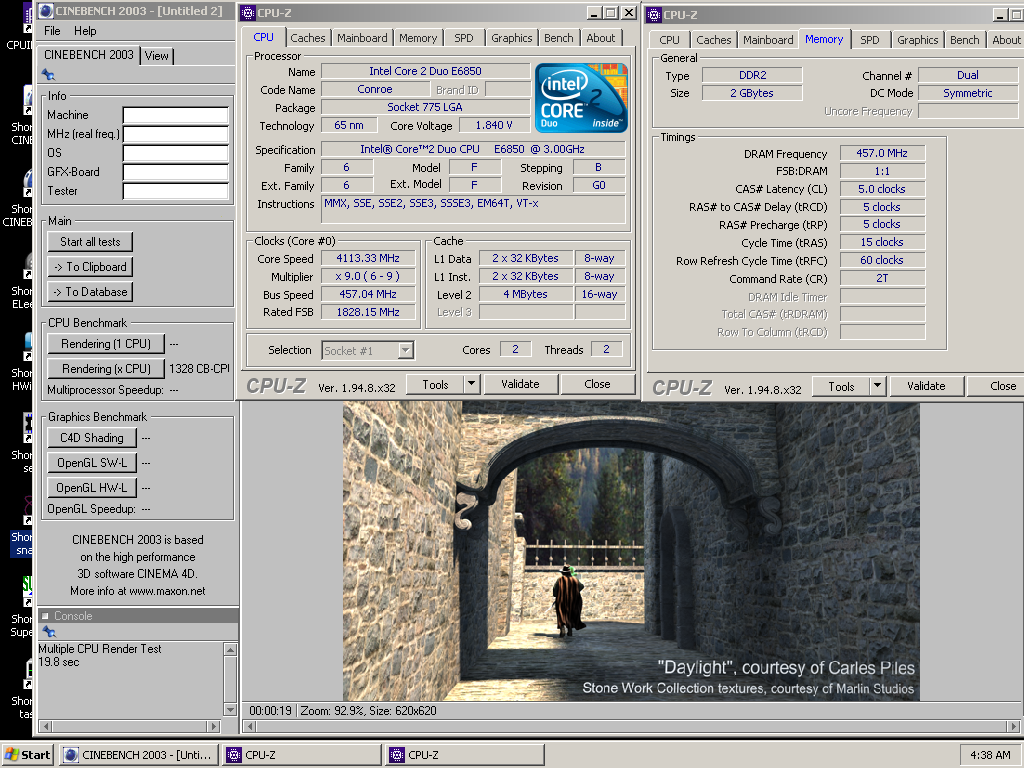Click the To Clipboard button
This screenshot has height=768, width=1024.
coord(90,266)
